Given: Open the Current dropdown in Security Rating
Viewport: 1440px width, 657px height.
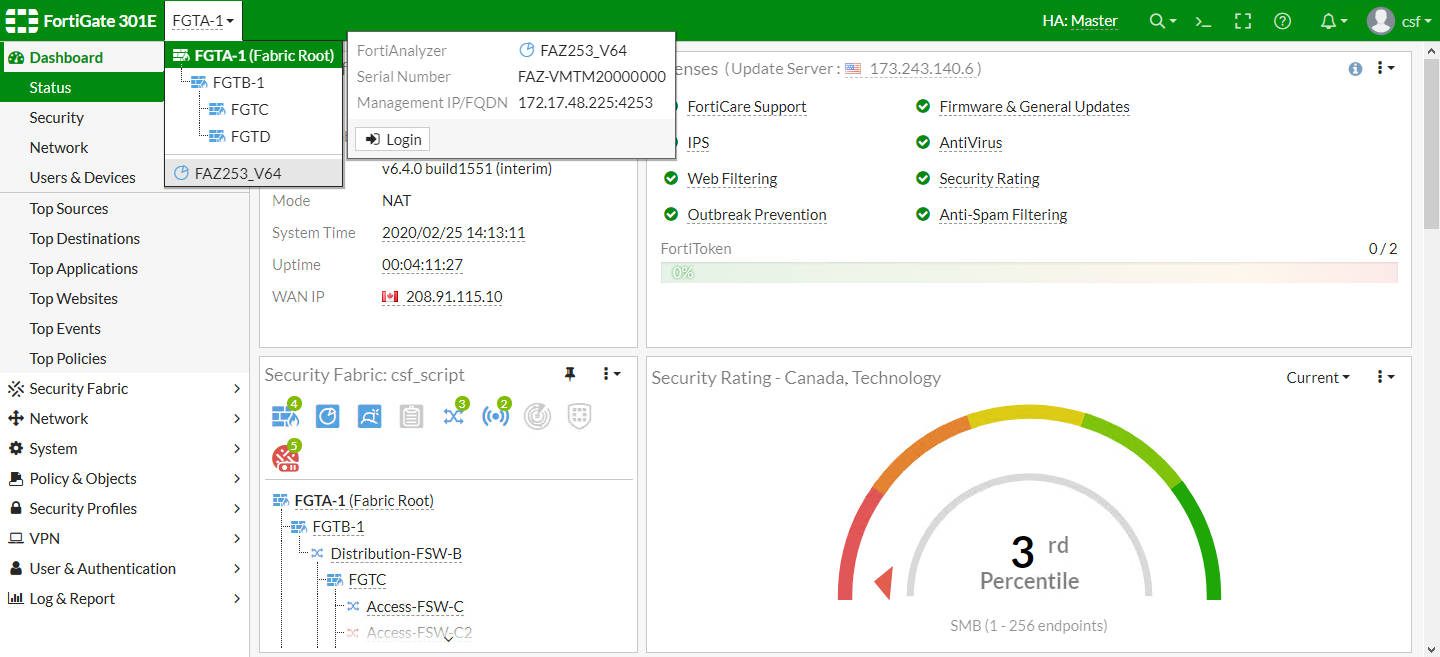Looking at the screenshot, I should (x=1317, y=377).
